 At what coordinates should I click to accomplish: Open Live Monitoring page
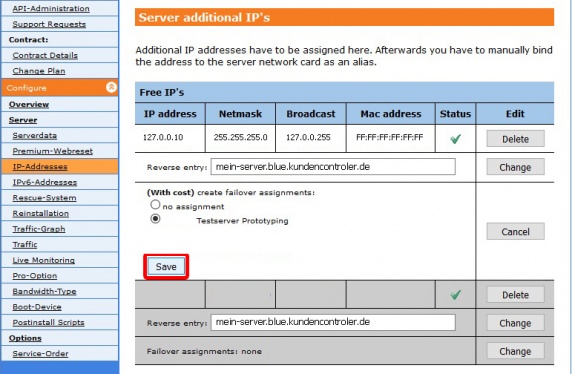(x=43, y=260)
